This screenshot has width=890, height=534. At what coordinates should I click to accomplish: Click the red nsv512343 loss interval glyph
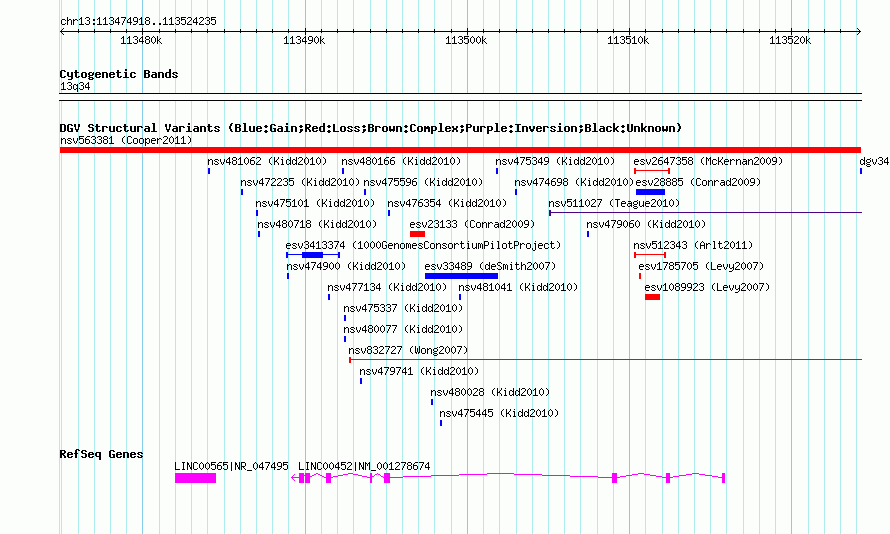point(650,255)
